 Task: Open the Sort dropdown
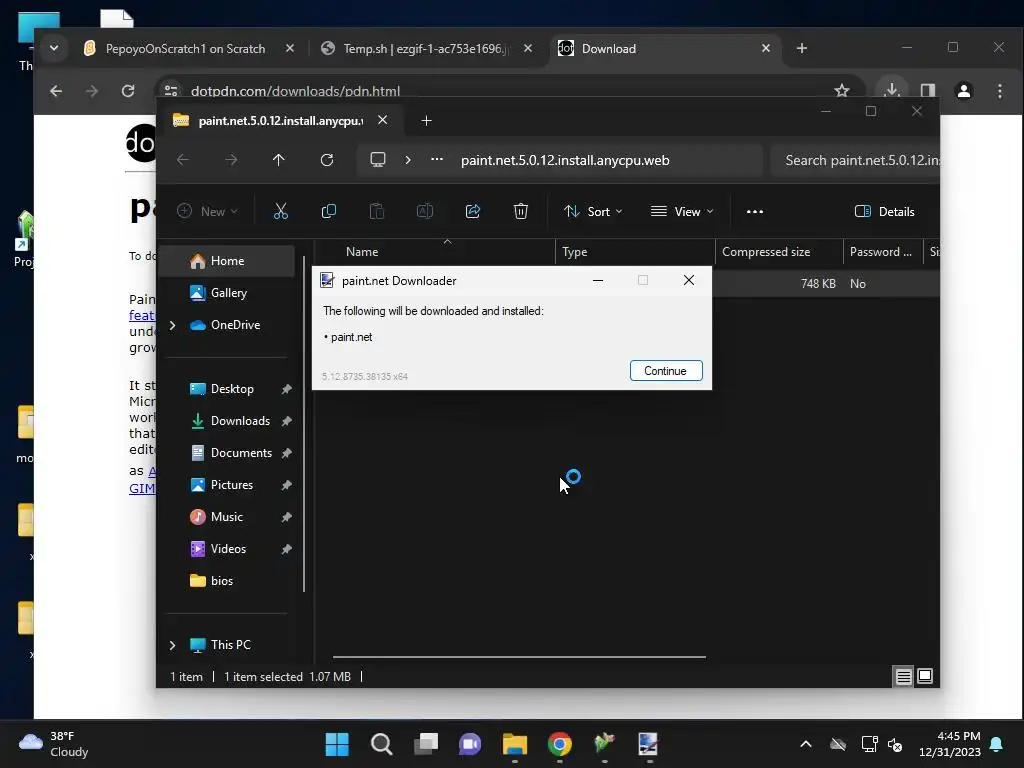point(593,211)
